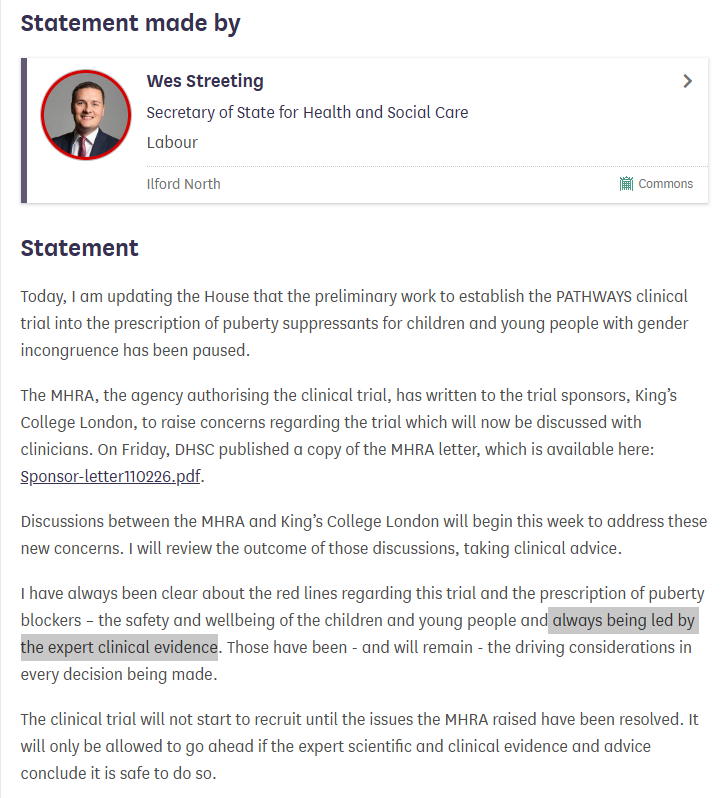725x798 pixels.
Task: Click highlighted text "always being led by"
Action: (x=623, y=621)
